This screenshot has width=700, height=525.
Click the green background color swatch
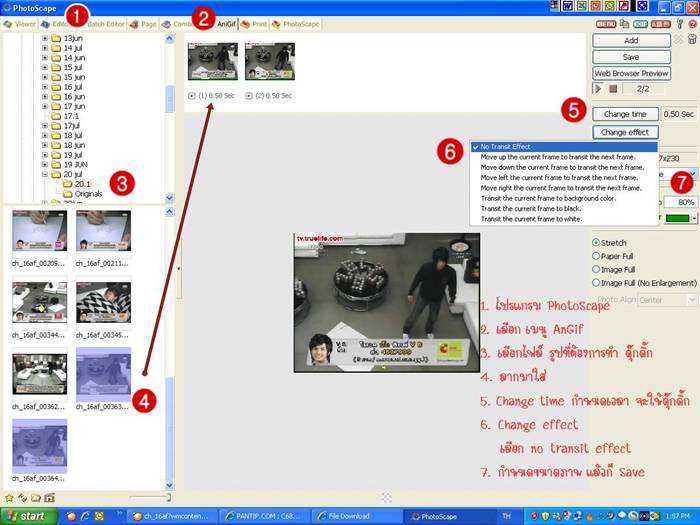click(678, 218)
